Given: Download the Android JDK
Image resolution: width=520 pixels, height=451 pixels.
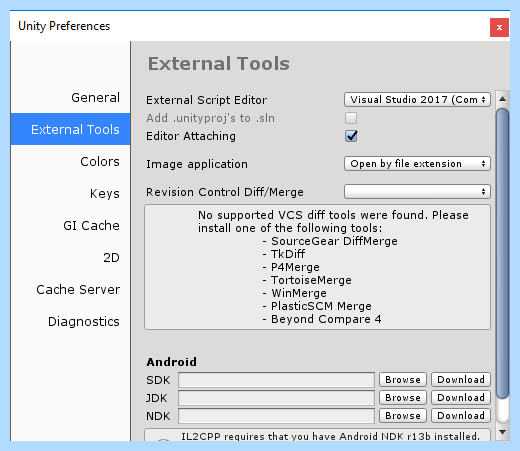Looking at the screenshot, I should coord(461,398).
